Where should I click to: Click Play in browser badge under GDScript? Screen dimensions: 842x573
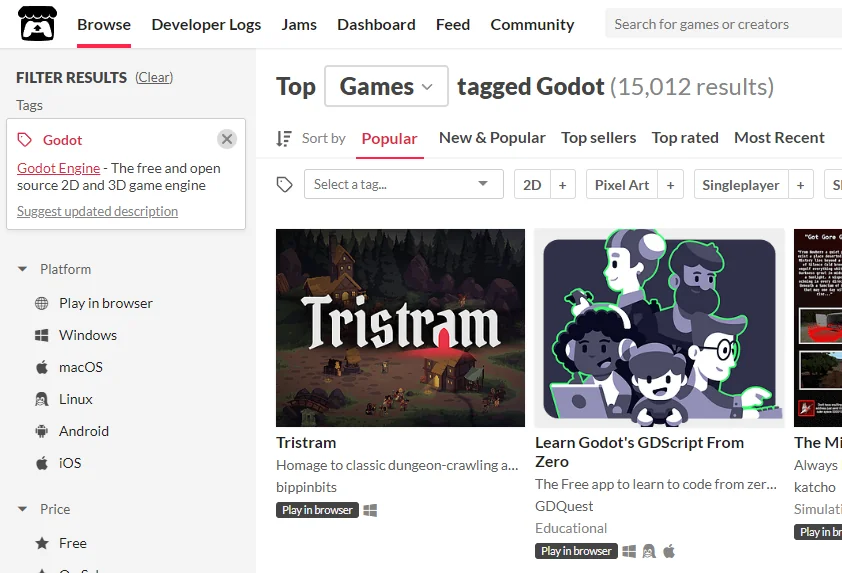[576, 551]
